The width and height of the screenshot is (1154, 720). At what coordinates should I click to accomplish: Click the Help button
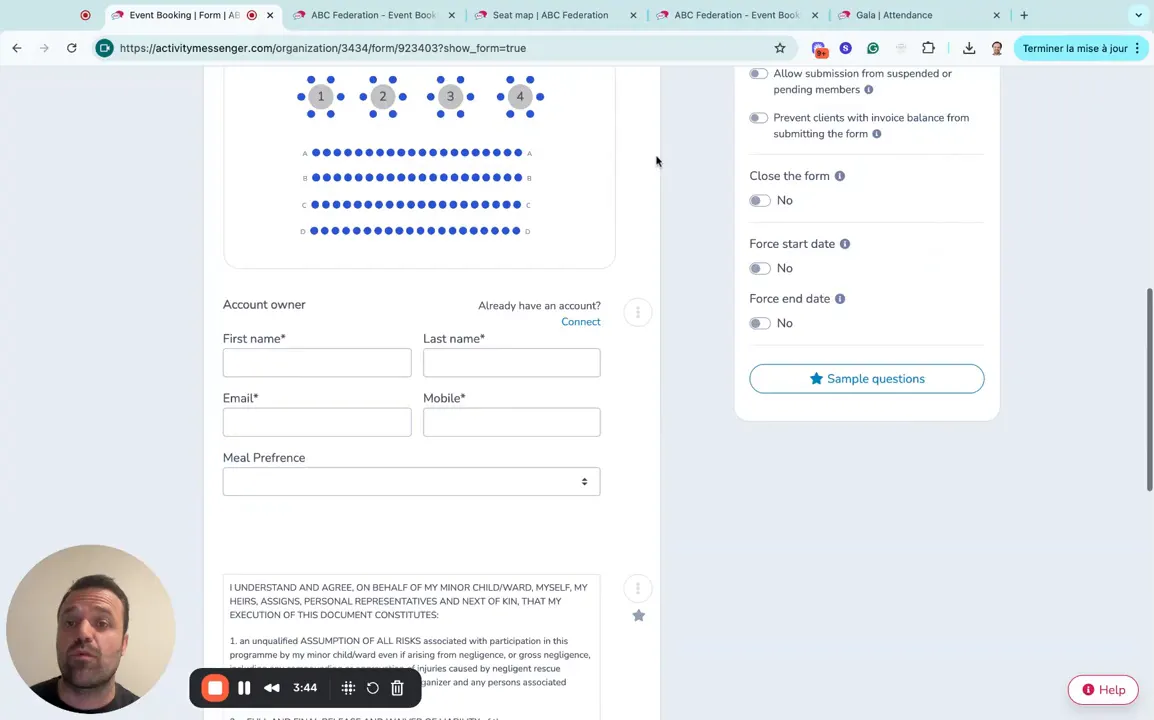(1103, 689)
